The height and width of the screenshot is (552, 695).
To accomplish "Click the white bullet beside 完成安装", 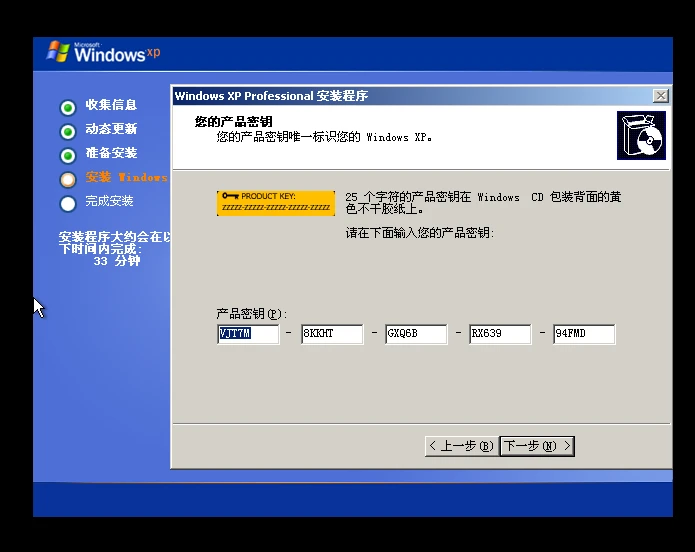I will (x=68, y=204).
